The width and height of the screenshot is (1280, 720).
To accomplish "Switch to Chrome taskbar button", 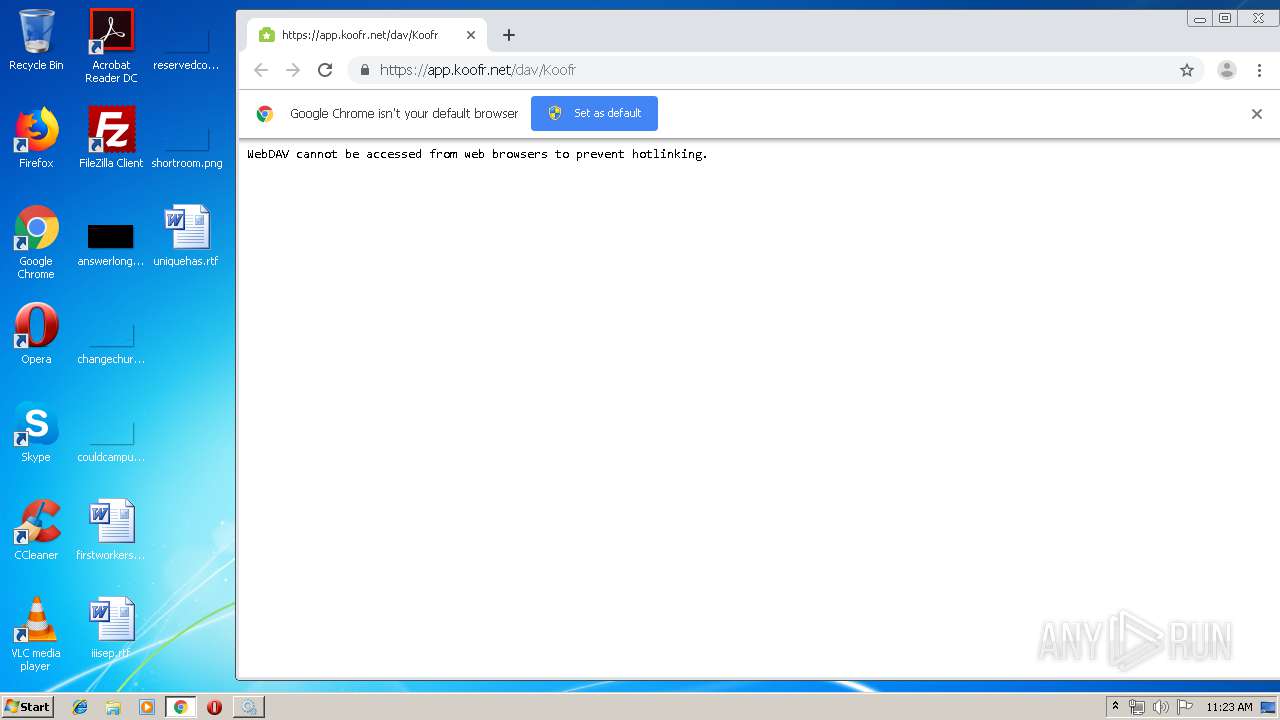I will (180, 707).
